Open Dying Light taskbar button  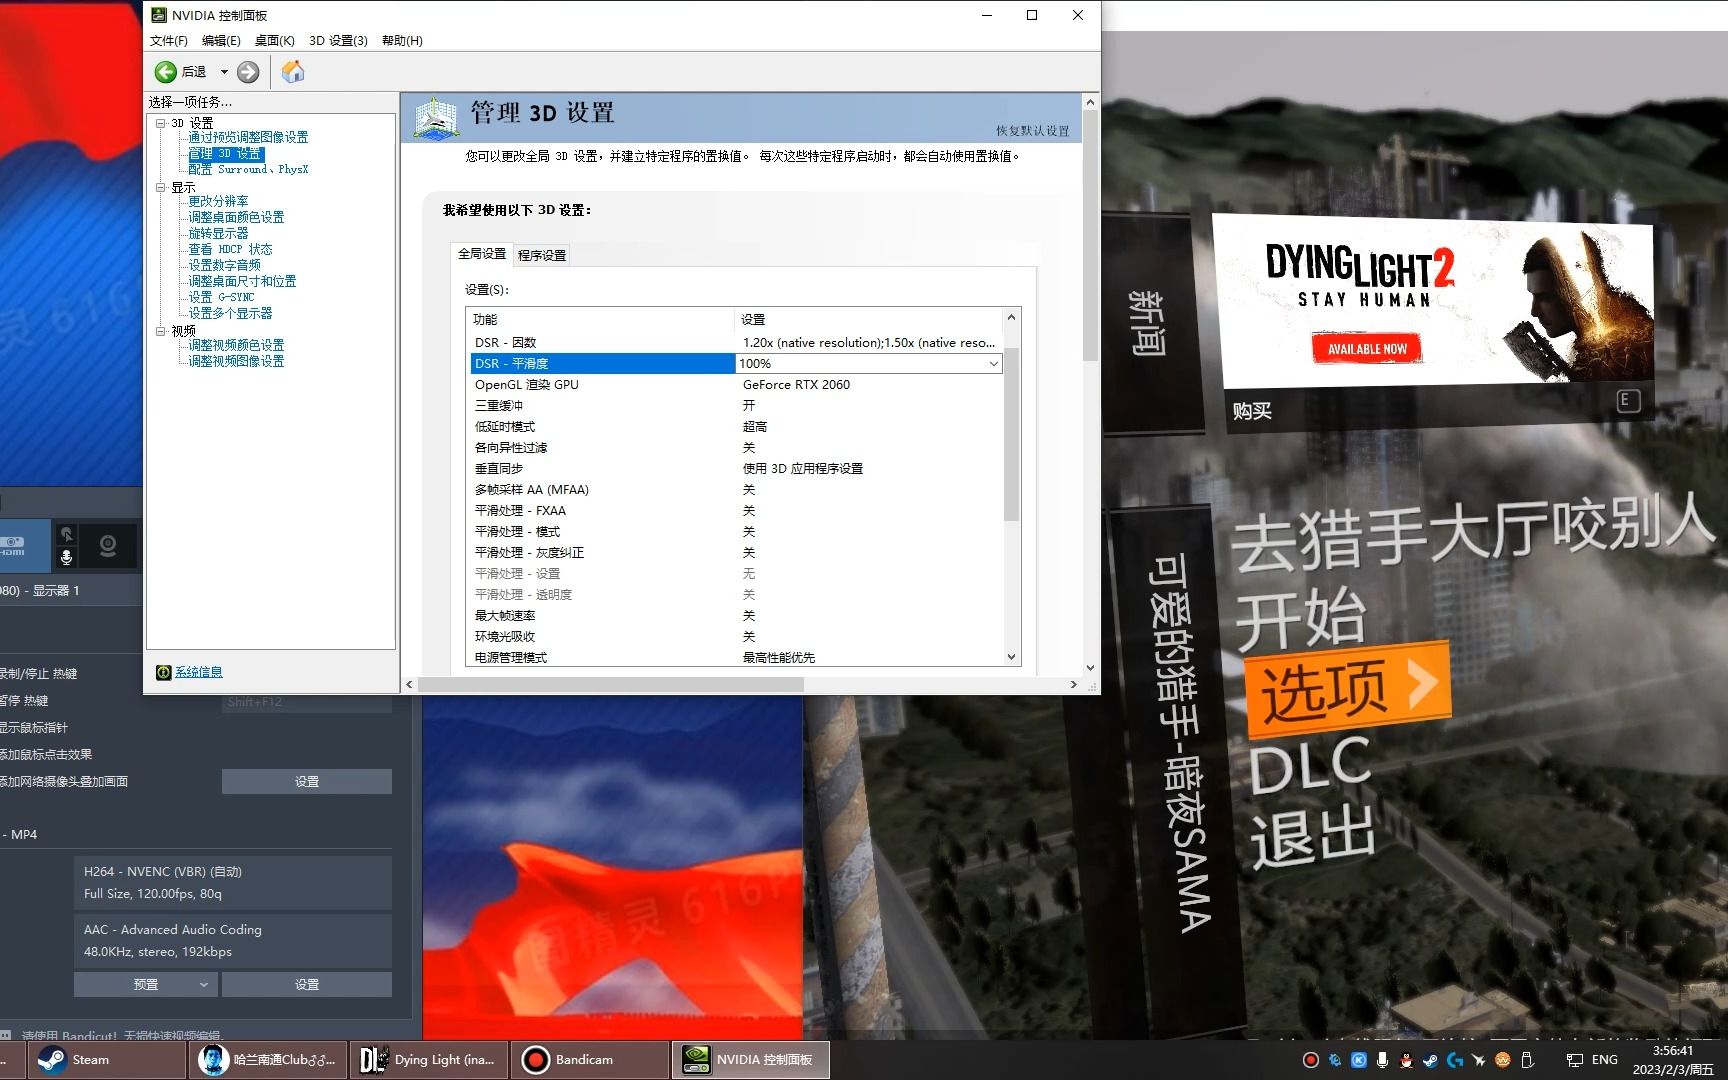click(x=428, y=1060)
